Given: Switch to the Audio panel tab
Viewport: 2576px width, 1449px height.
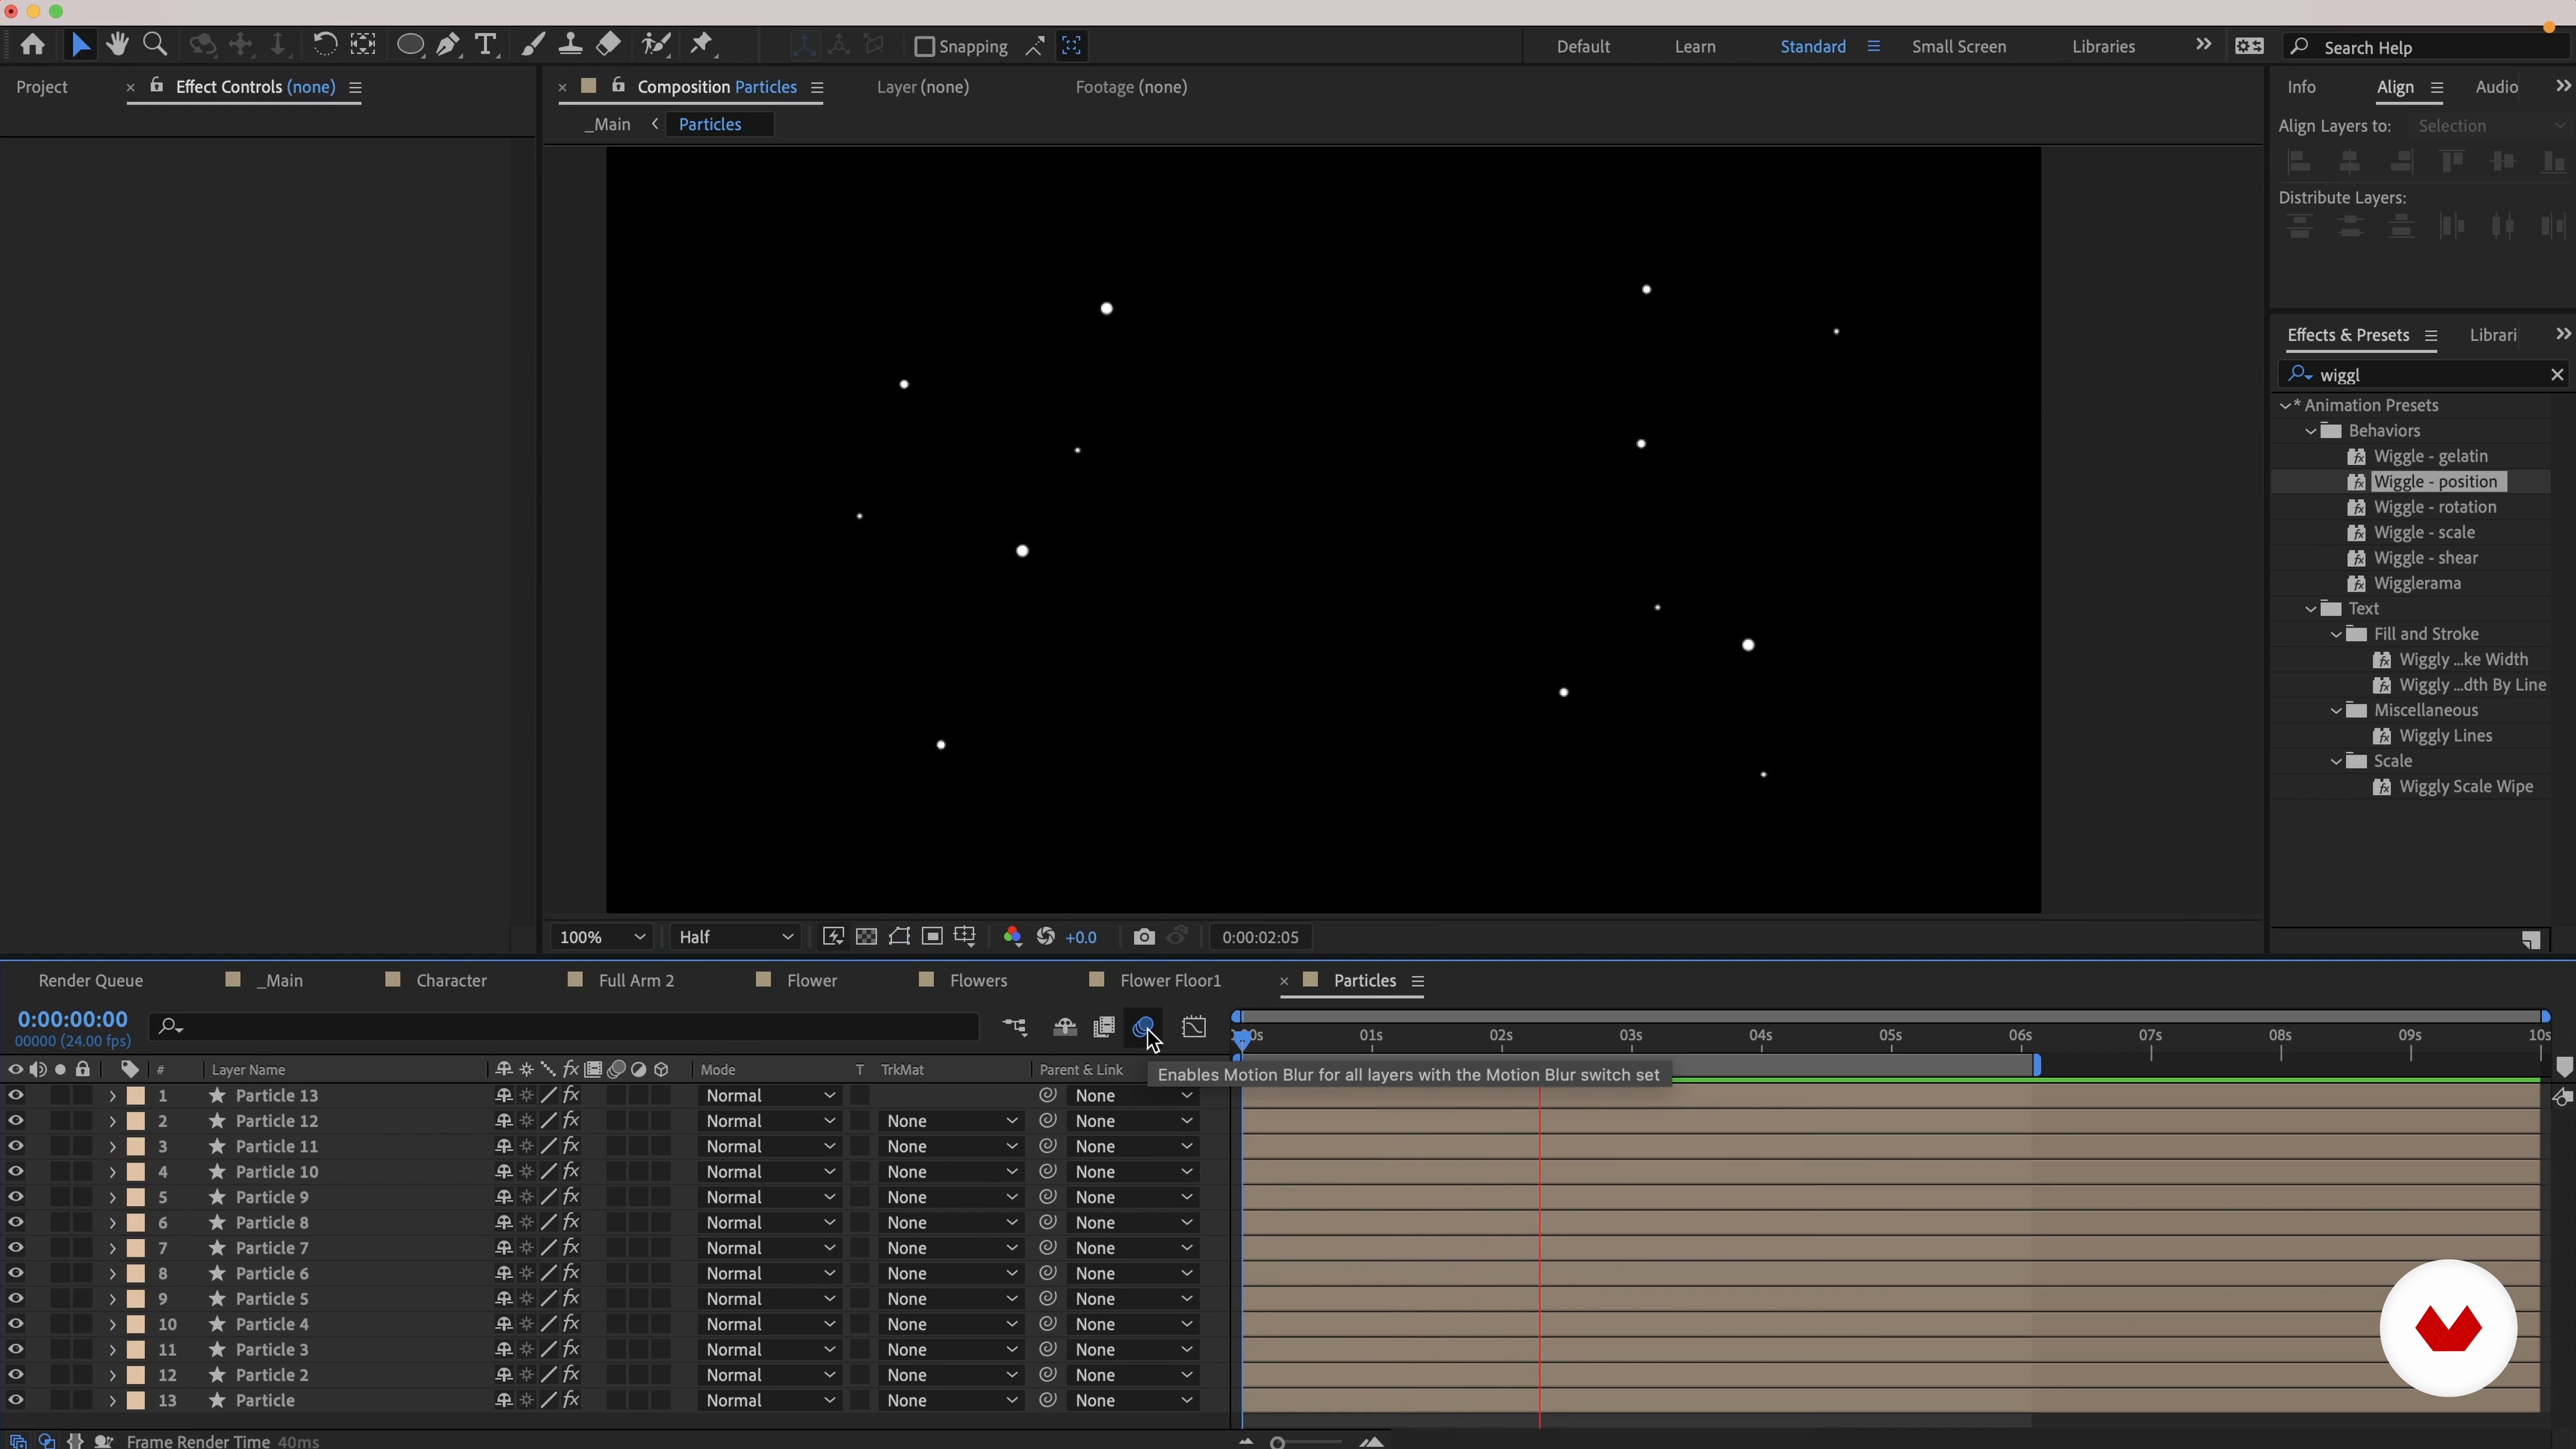Looking at the screenshot, I should [2496, 87].
